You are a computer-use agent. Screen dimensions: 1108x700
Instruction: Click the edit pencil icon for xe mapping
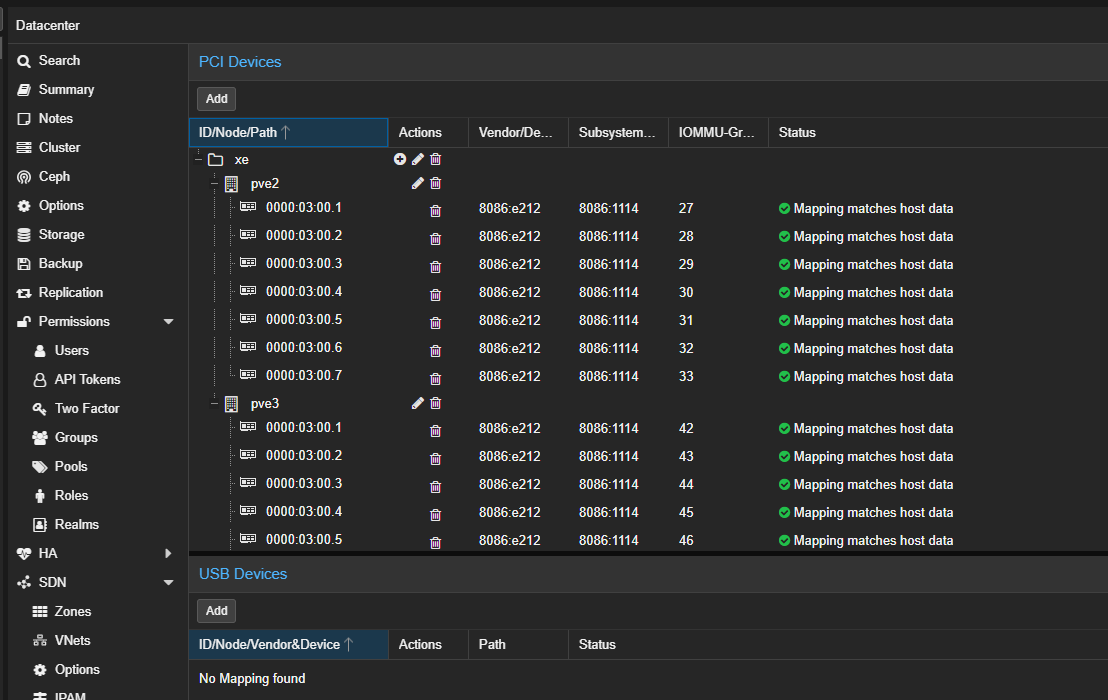tap(418, 159)
